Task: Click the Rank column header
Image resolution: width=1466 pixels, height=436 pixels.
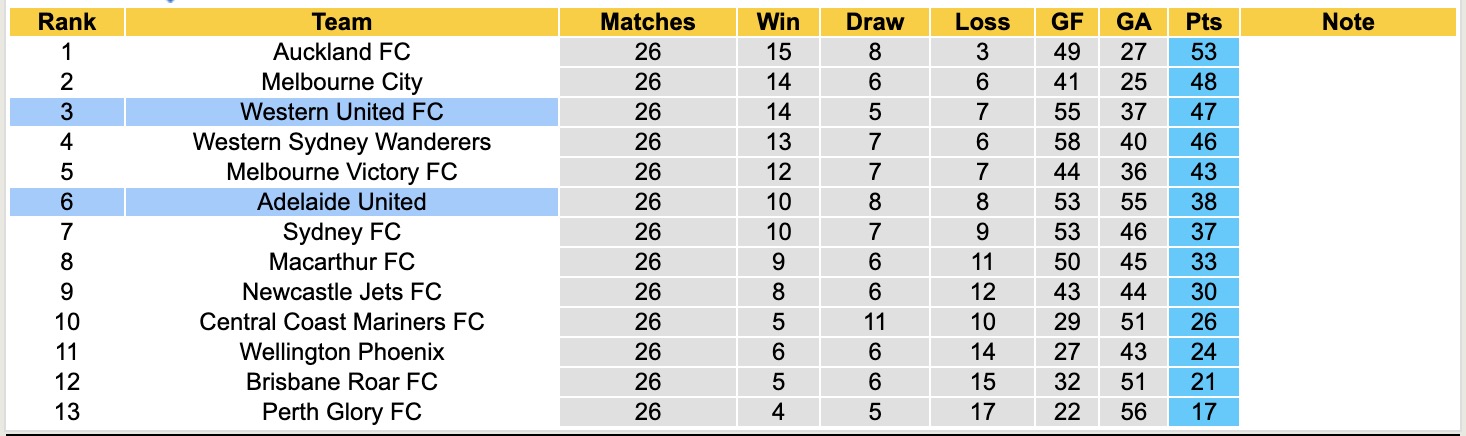Action: [x=66, y=22]
